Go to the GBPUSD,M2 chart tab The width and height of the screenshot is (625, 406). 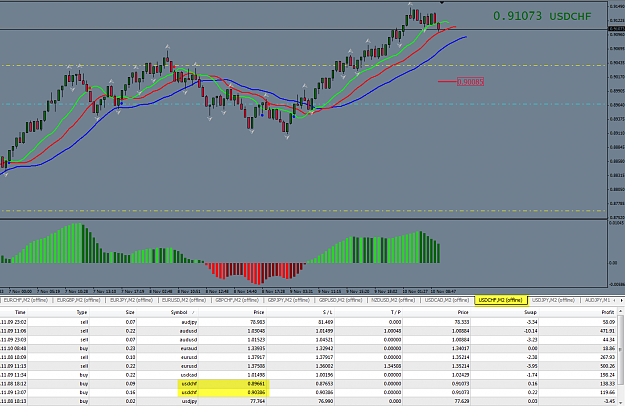tap(340, 300)
